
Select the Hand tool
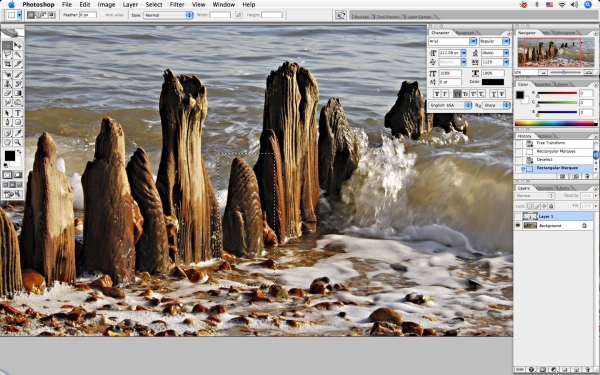[x=7, y=142]
